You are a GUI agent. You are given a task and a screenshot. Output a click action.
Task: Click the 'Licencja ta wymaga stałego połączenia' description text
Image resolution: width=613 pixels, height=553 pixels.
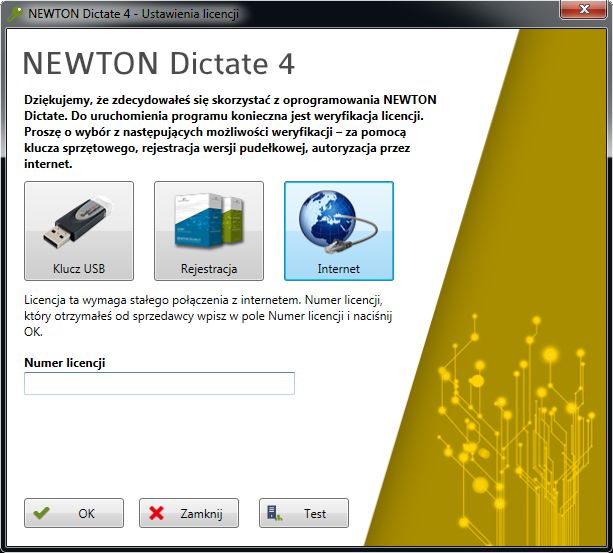click(x=208, y=316)
